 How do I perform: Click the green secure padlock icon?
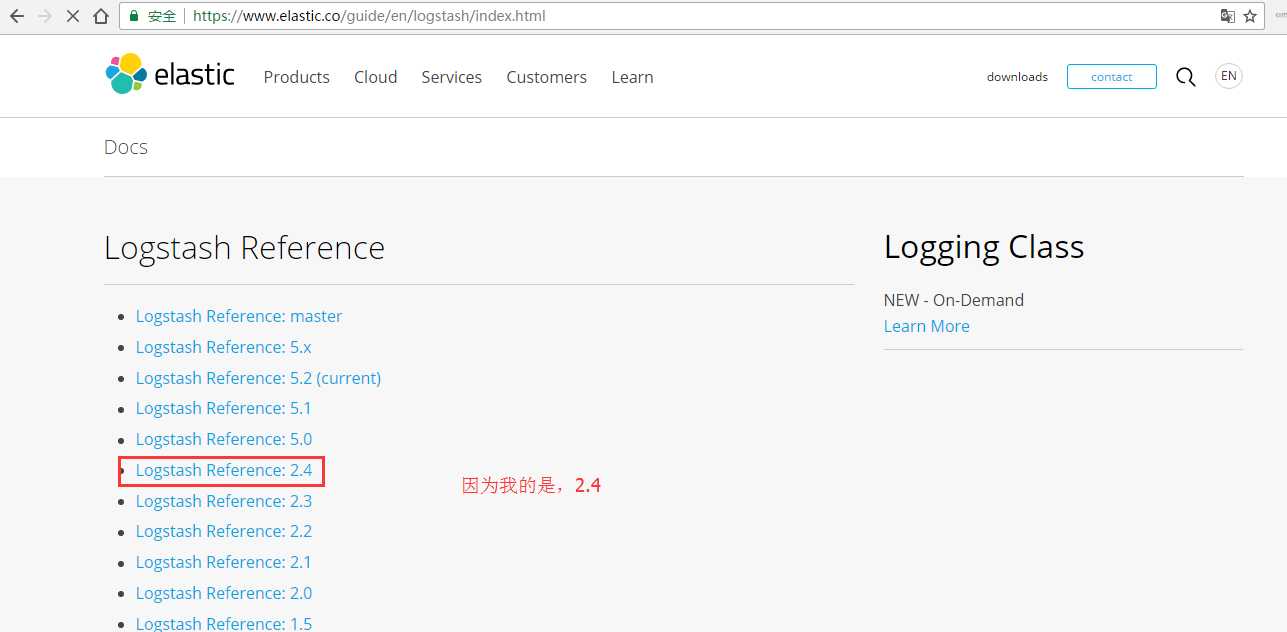[x=134, y=16]
